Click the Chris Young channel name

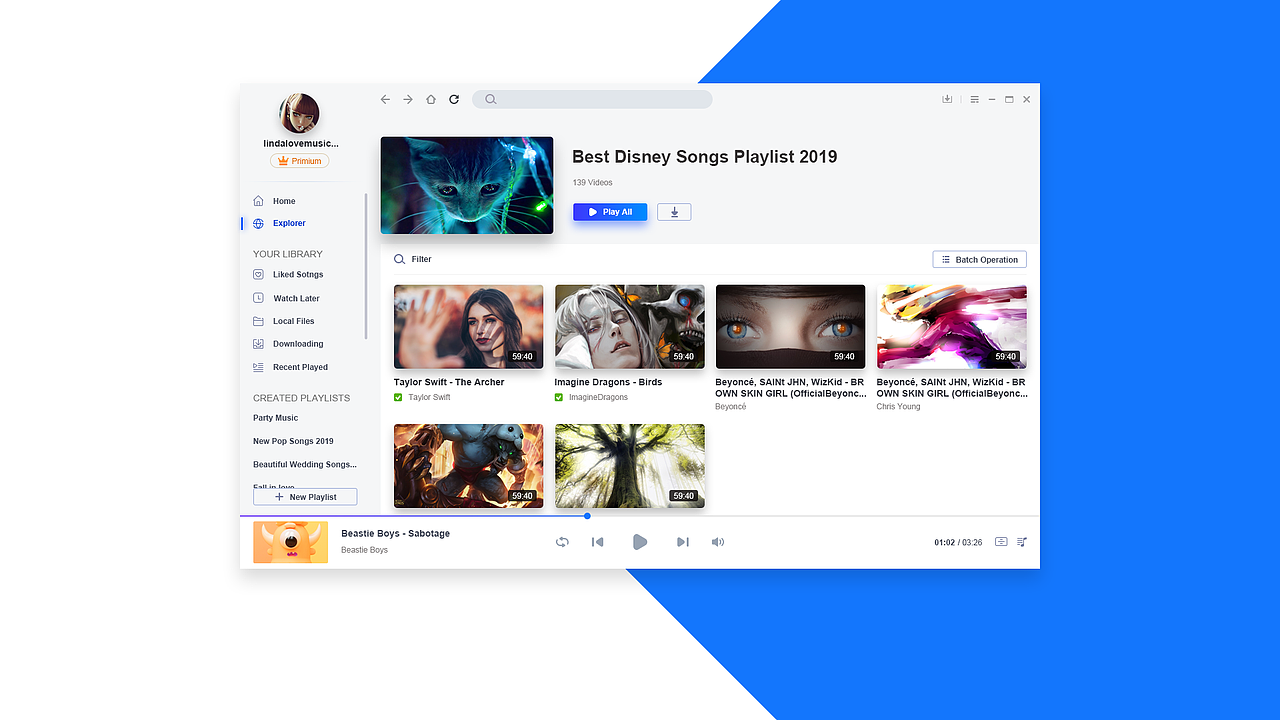tap(898, 406)
